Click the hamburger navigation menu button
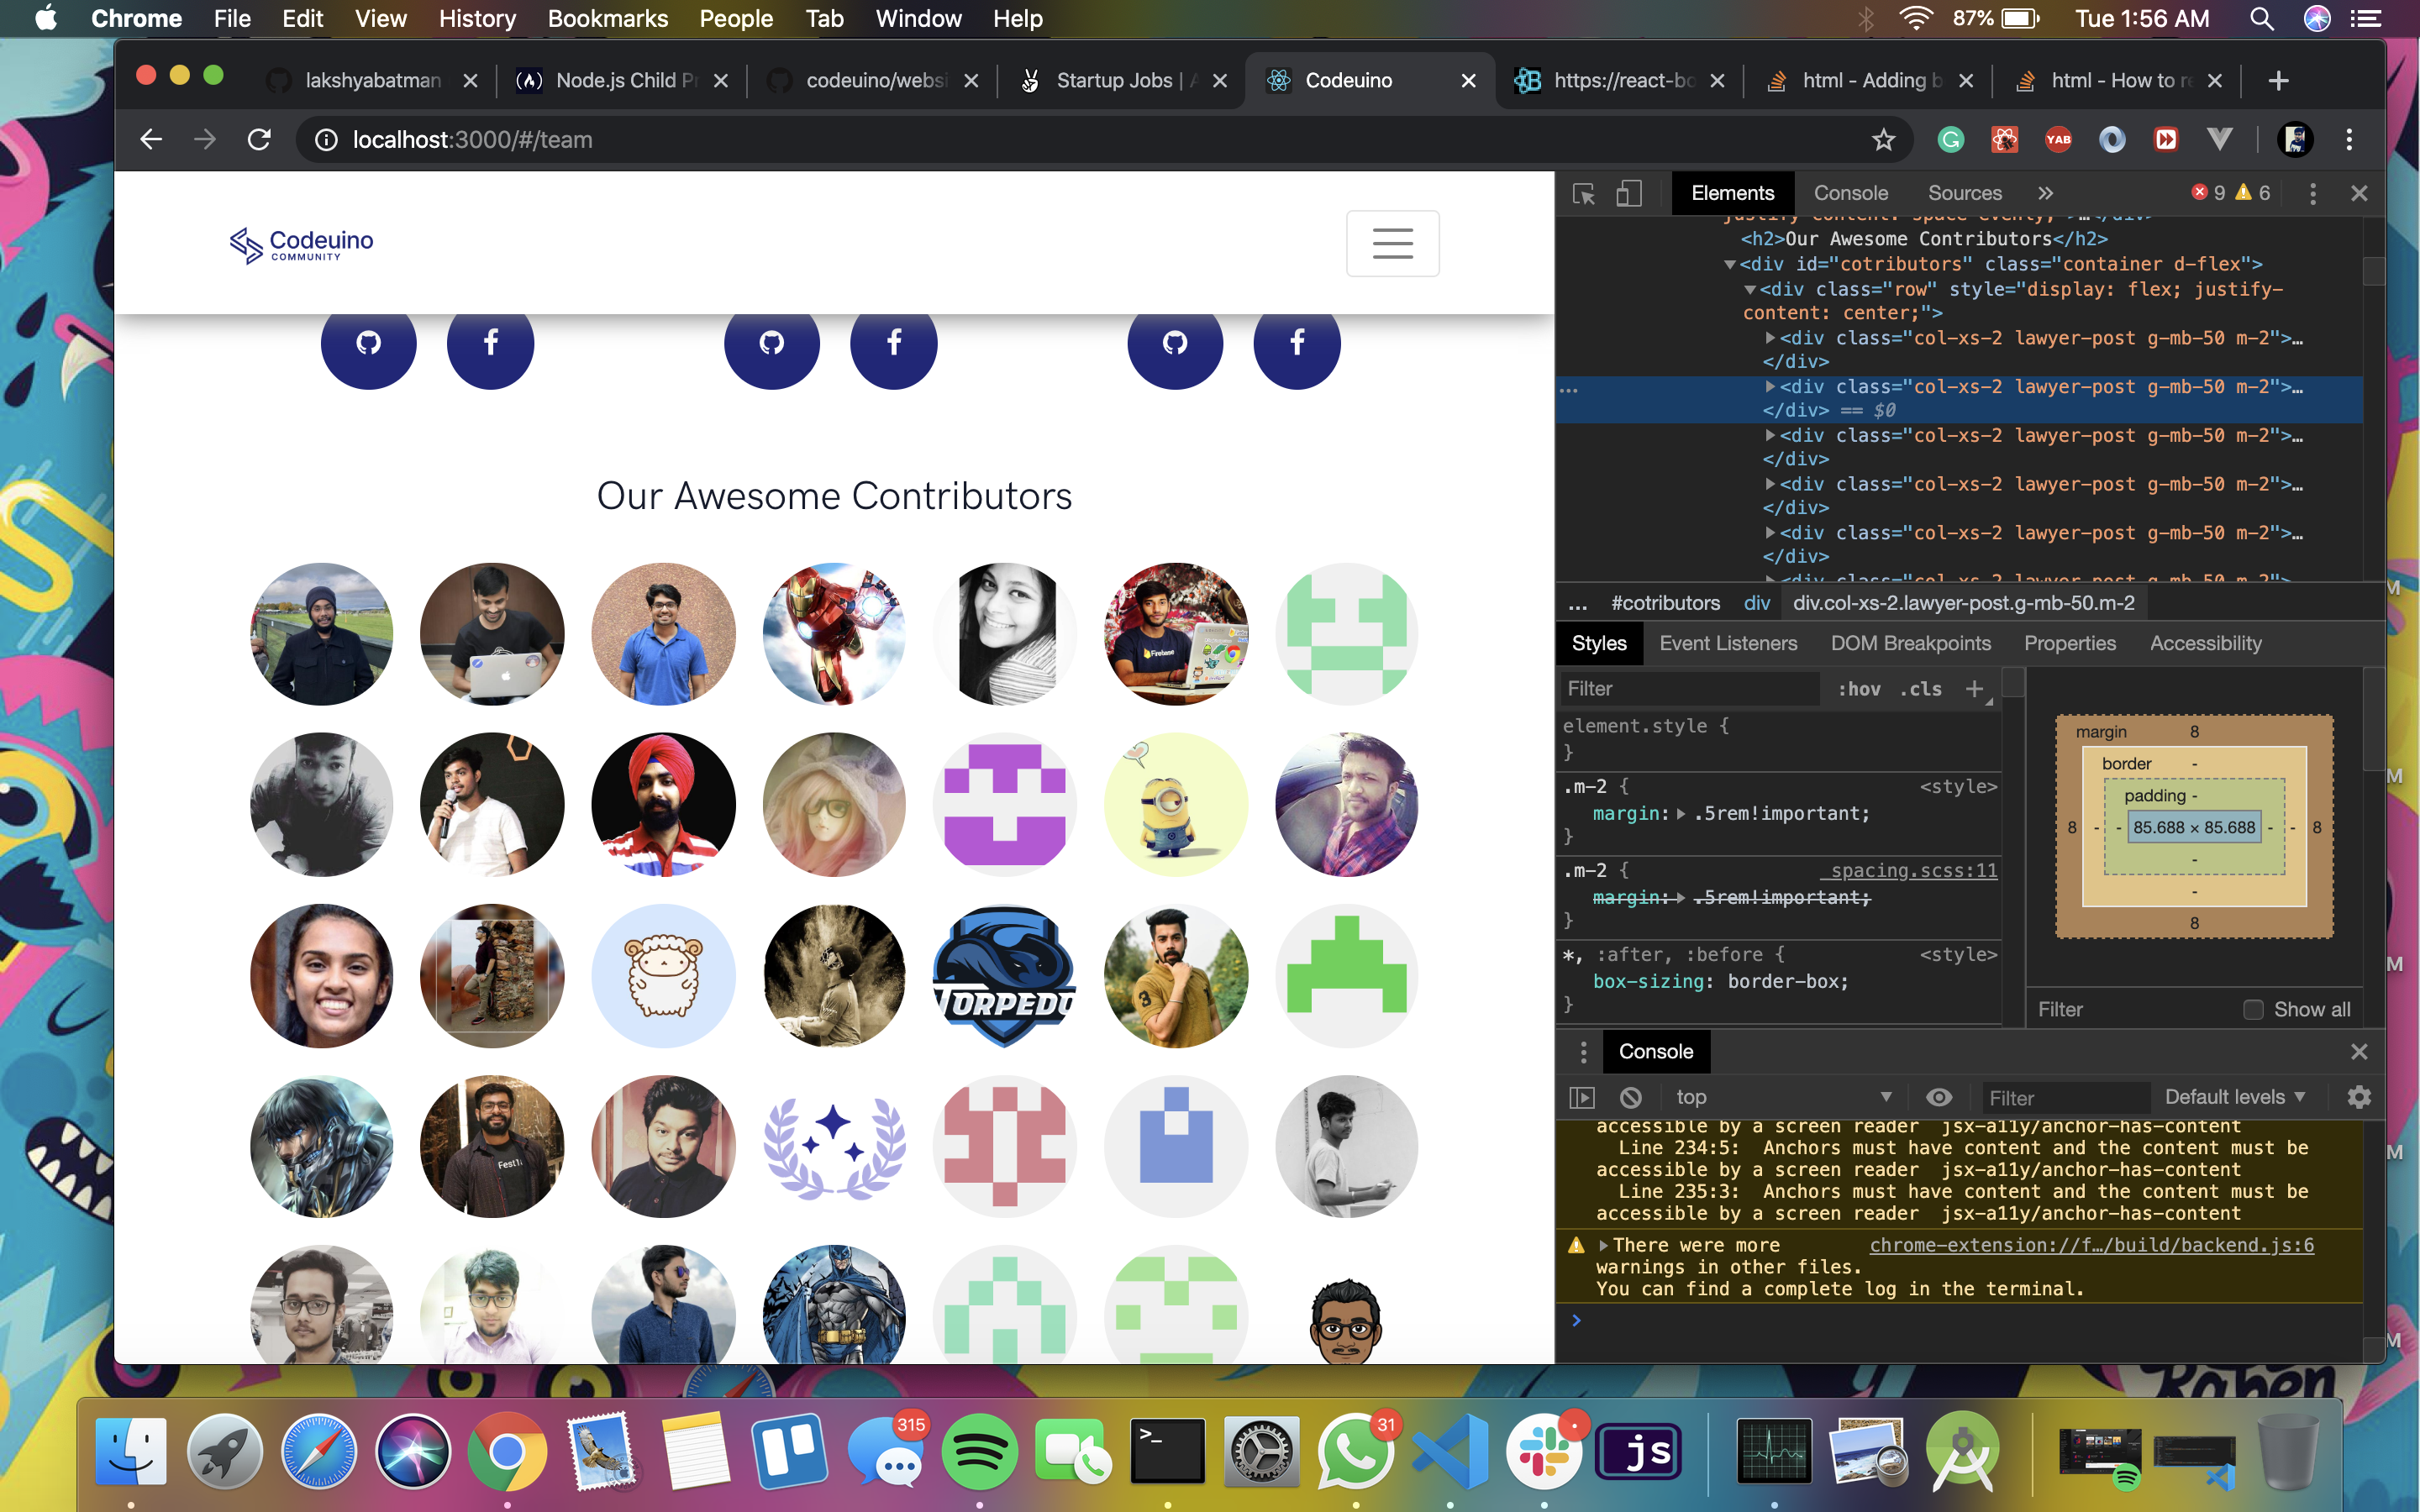 pyautogui.click(x=1392, y=243)
